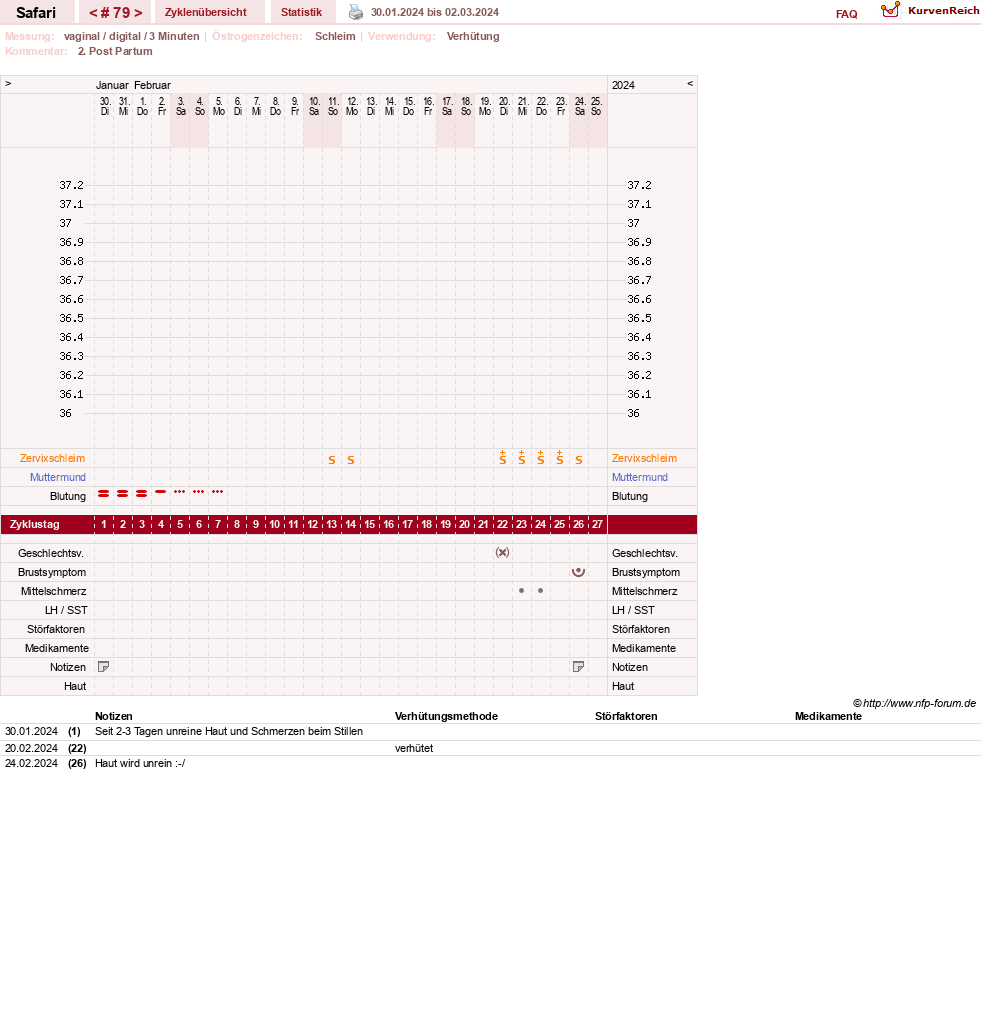The image size is (981, 1015).
Task: Collapse chart with < arrow beside 2024
Action: pyautogui.click(x=690, y=84)
